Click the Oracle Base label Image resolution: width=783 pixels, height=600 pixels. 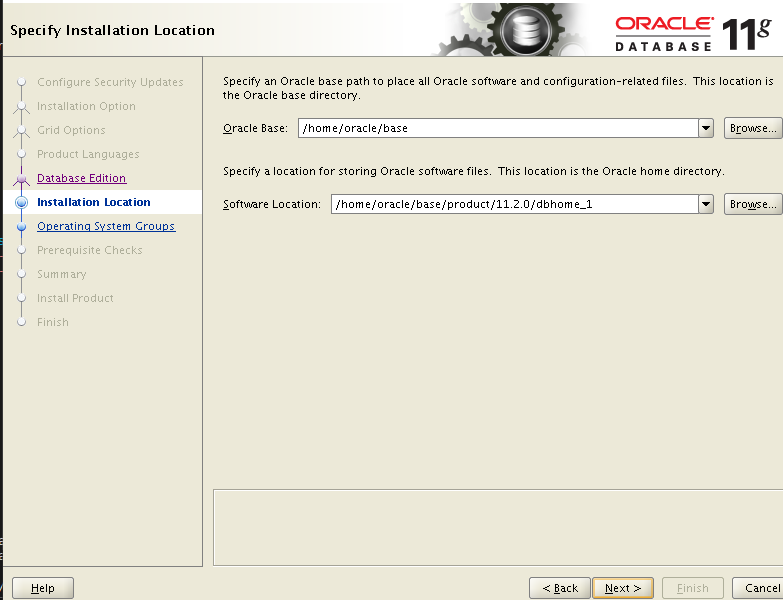255,128
